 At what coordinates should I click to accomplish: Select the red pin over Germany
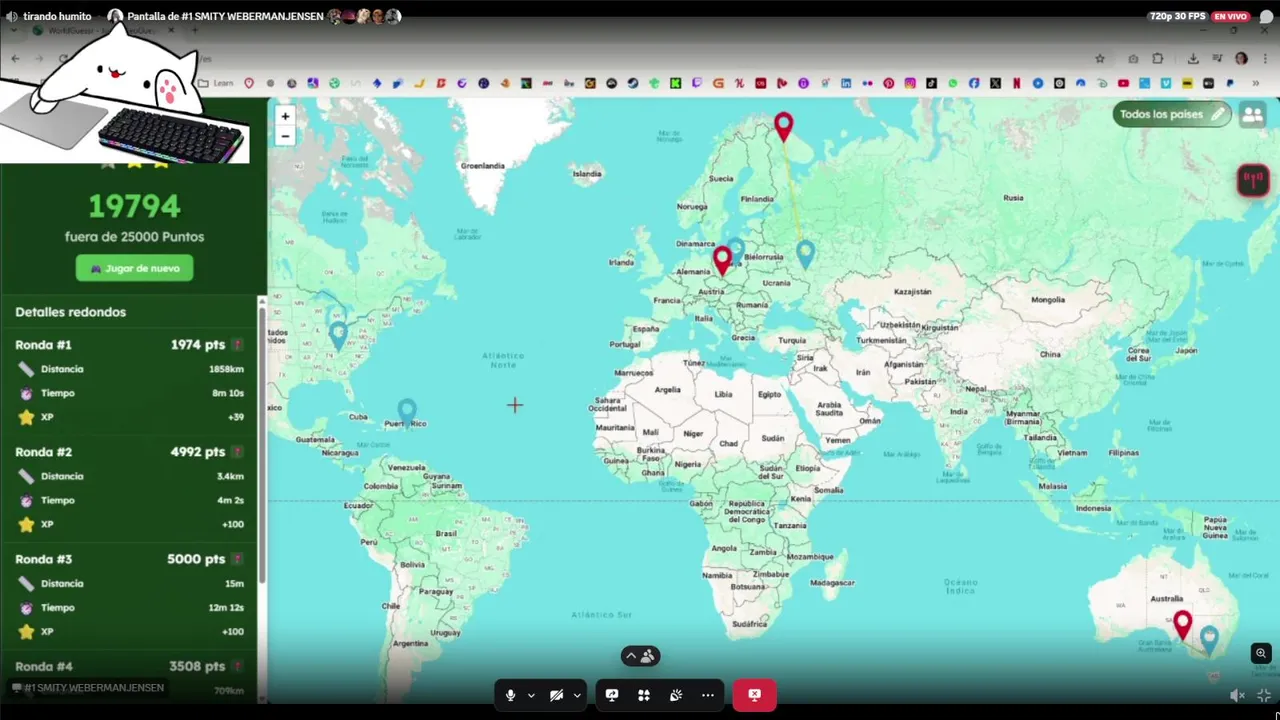tap(722, 260)
